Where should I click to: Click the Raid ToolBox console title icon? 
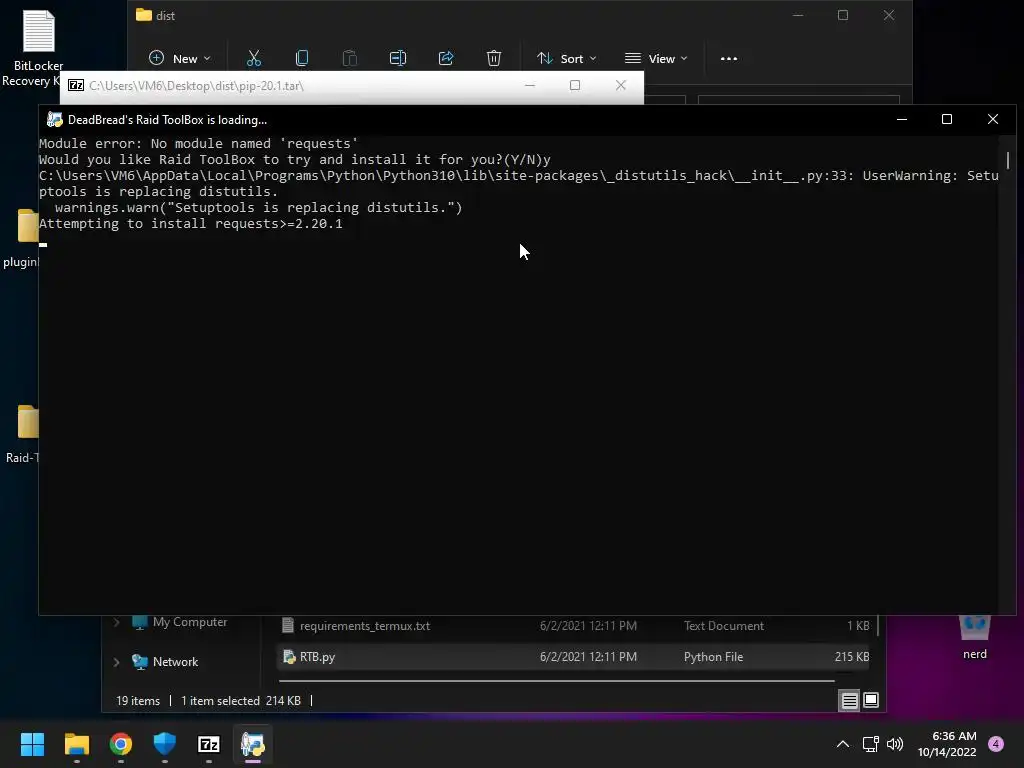pos(55,120)
